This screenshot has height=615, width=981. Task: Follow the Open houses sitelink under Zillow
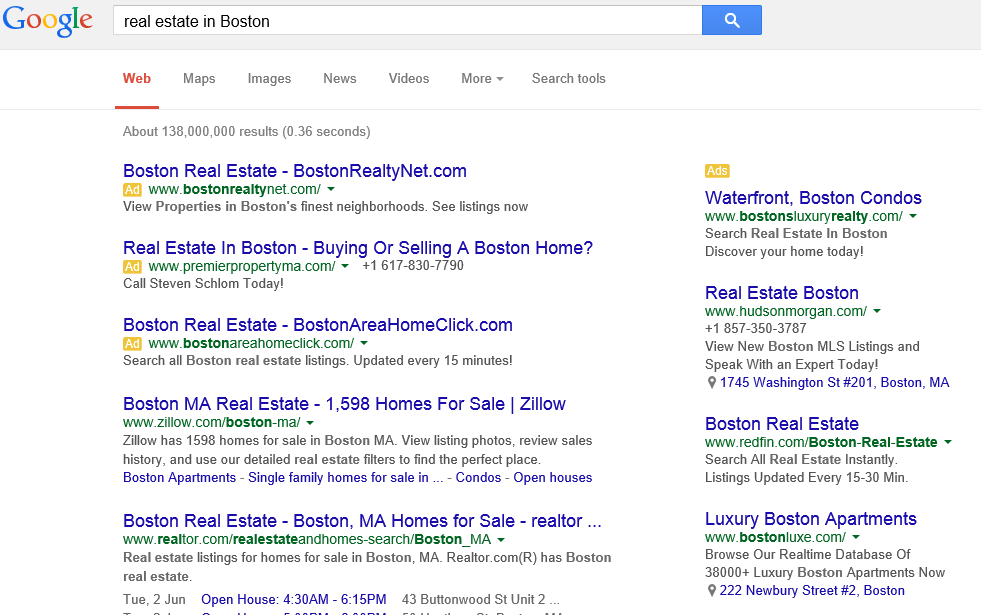[552, 477]
